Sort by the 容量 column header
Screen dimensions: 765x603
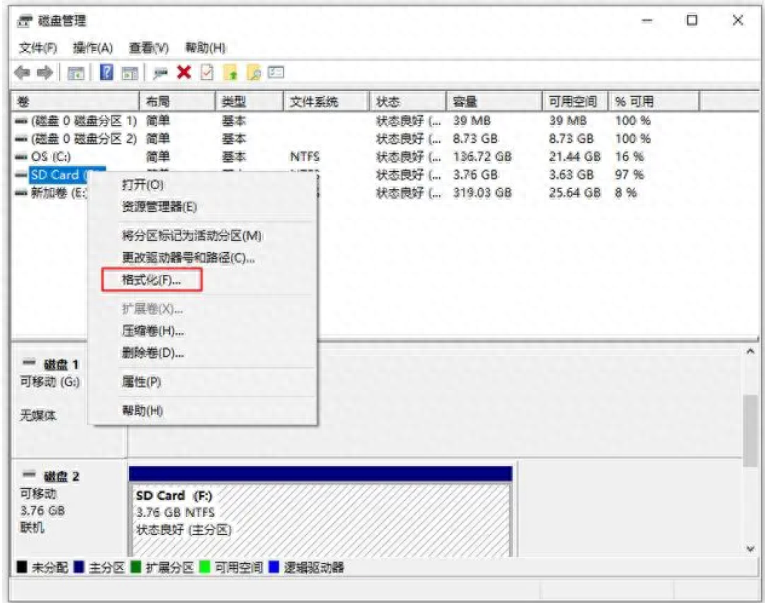[x=494, y=101]
